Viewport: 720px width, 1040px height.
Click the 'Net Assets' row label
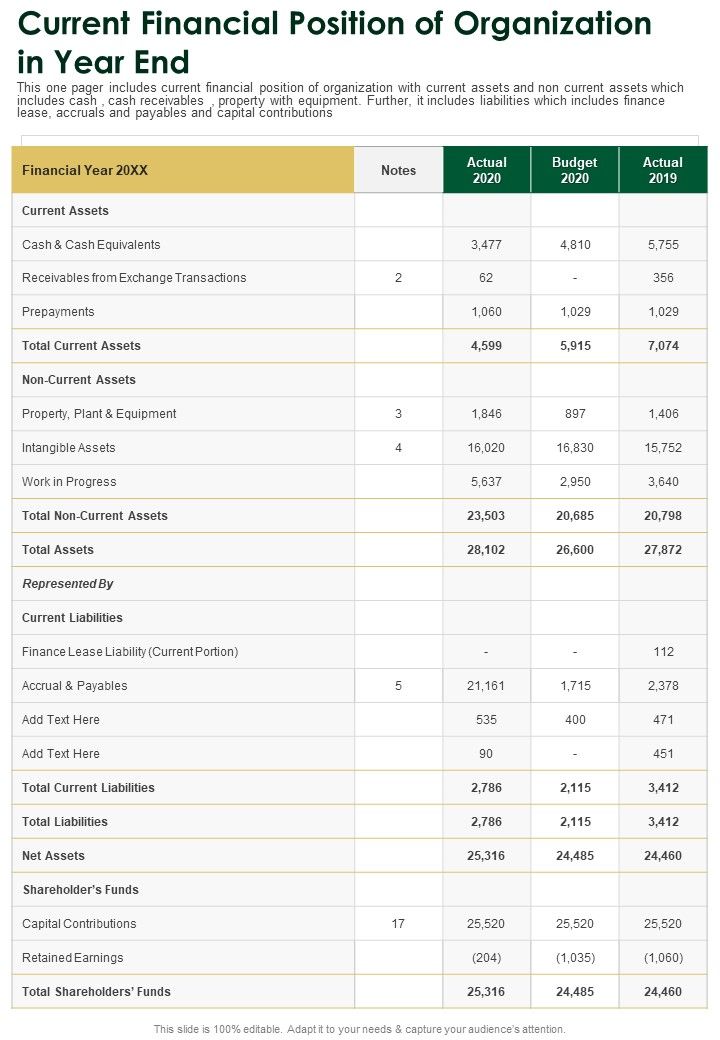(x=53, y=856)
